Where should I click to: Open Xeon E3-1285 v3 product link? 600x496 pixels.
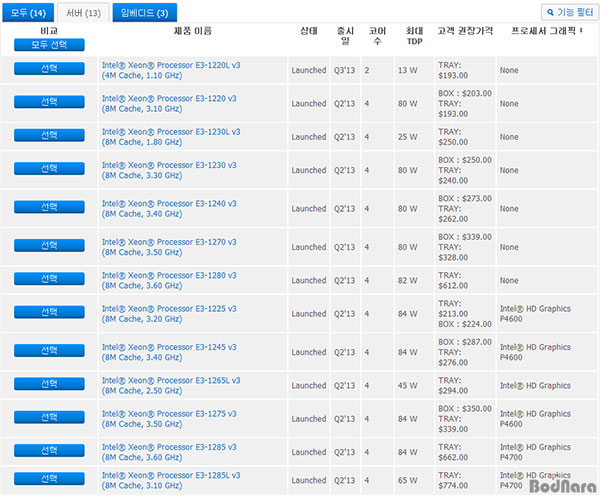(169, 452)
